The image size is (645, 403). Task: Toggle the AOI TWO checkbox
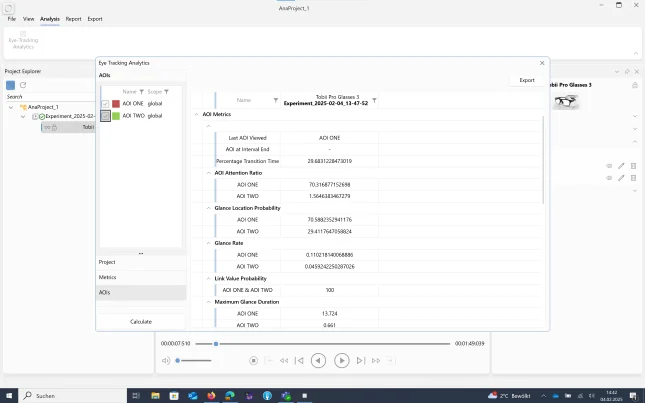105,116
